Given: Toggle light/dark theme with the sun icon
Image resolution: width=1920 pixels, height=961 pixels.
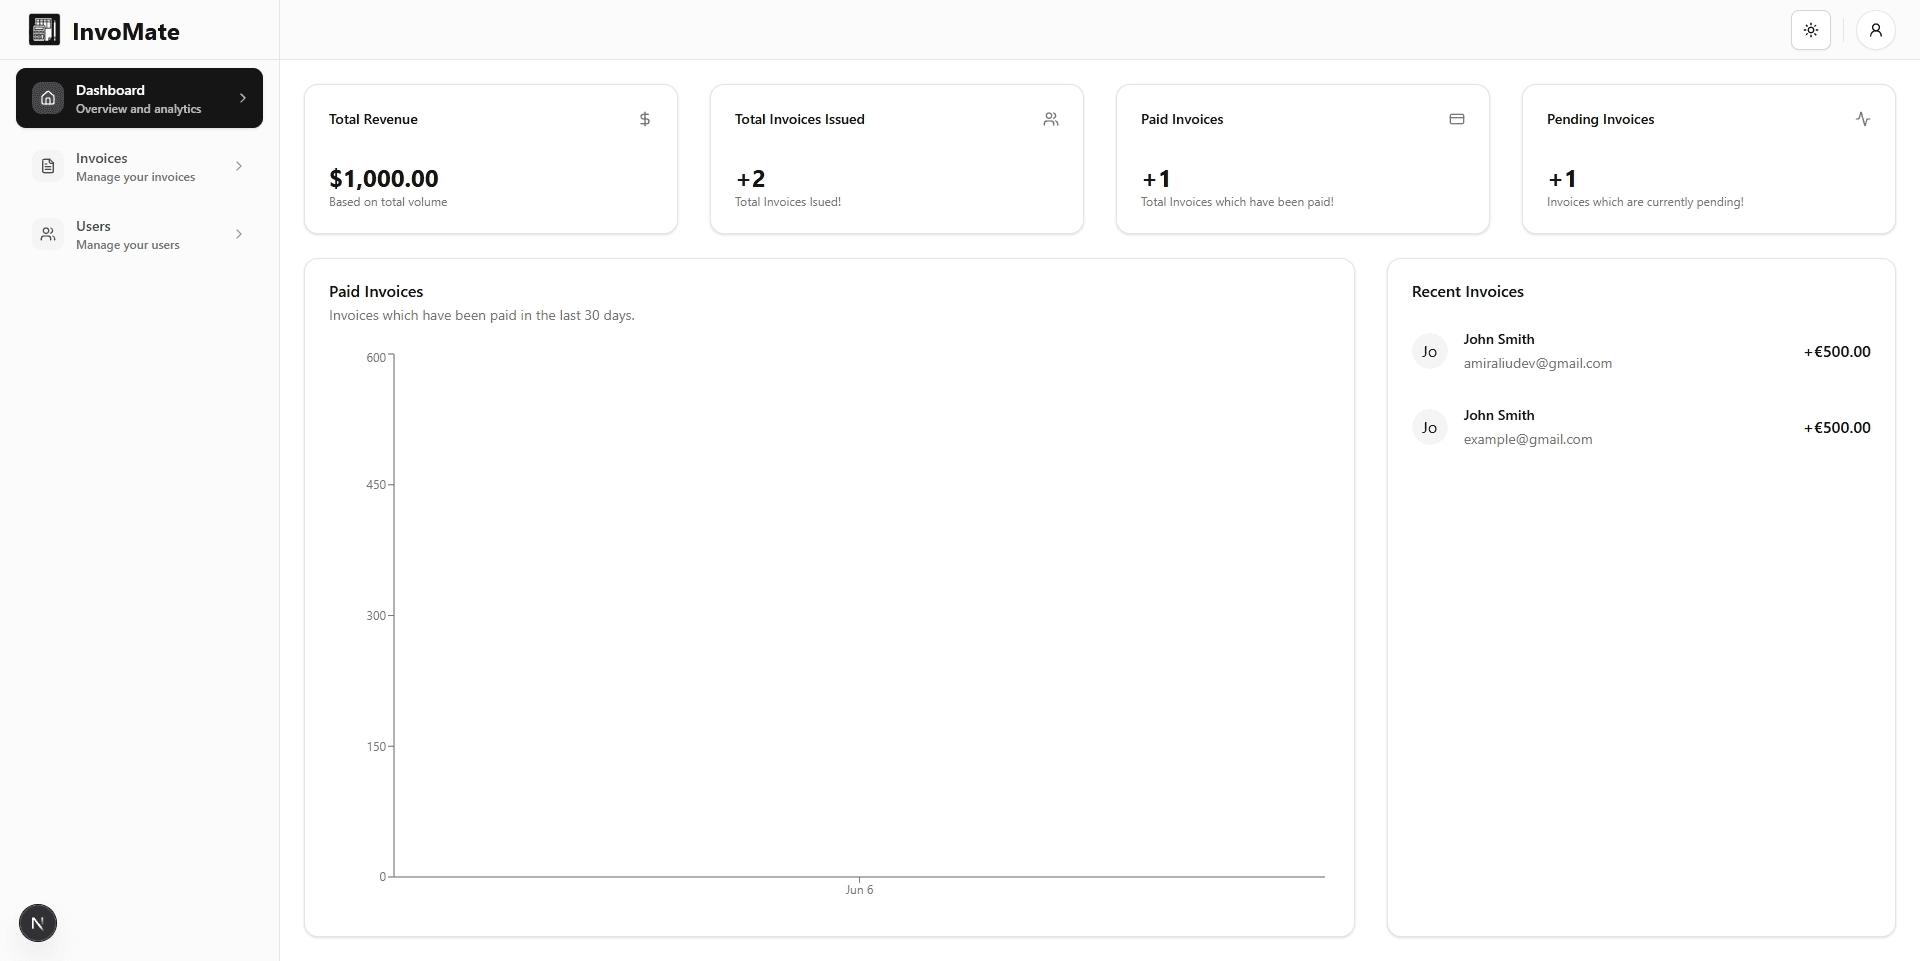Looking at the screenshot, I should (x=1811, y=30).
